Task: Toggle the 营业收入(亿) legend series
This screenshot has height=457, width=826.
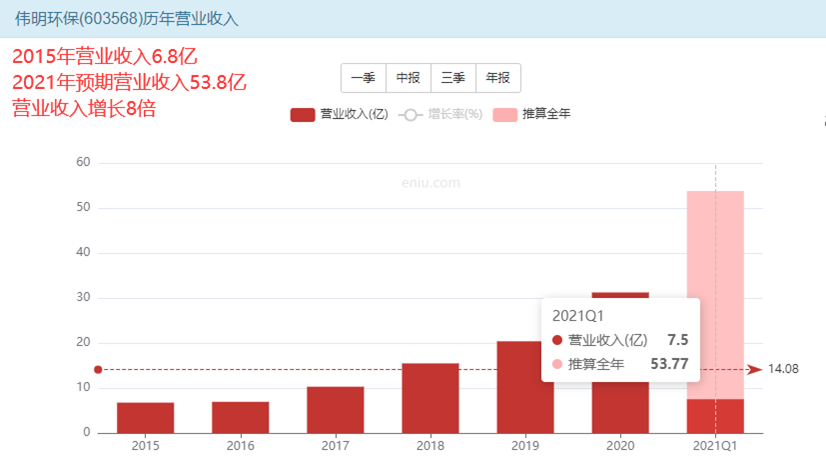Action: 339,114
